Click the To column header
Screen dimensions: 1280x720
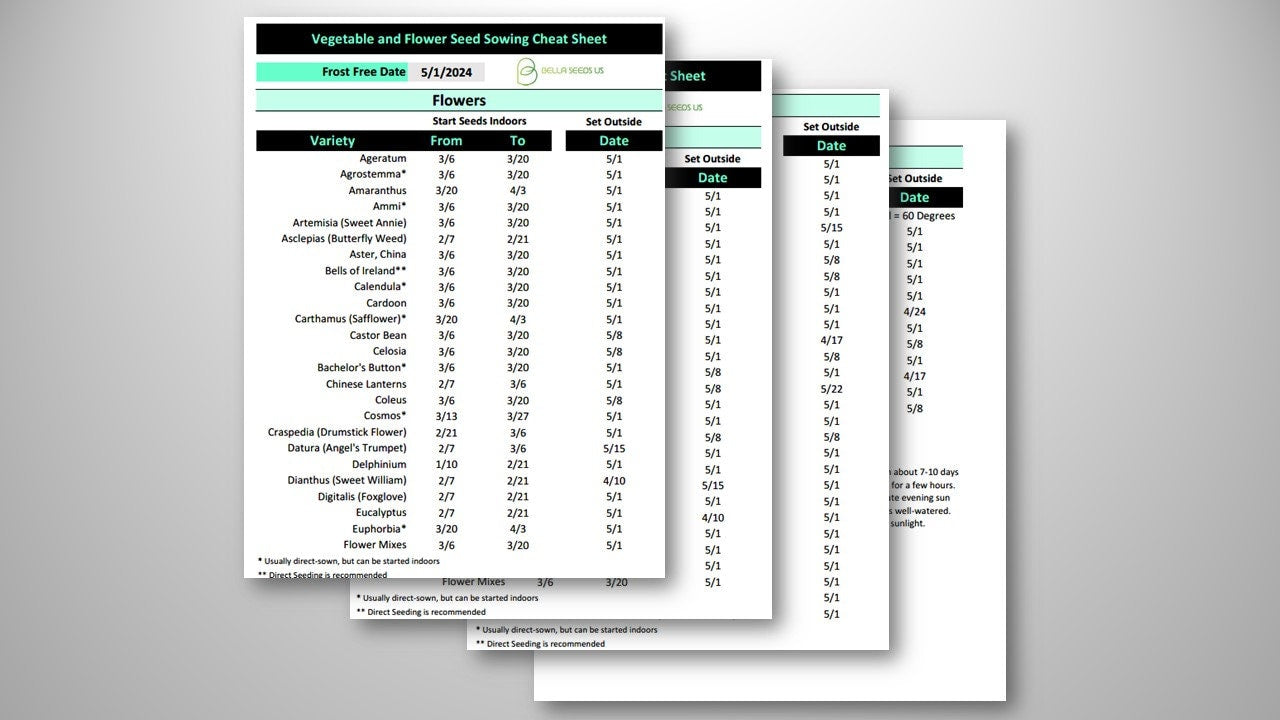(x=517, y=141)
